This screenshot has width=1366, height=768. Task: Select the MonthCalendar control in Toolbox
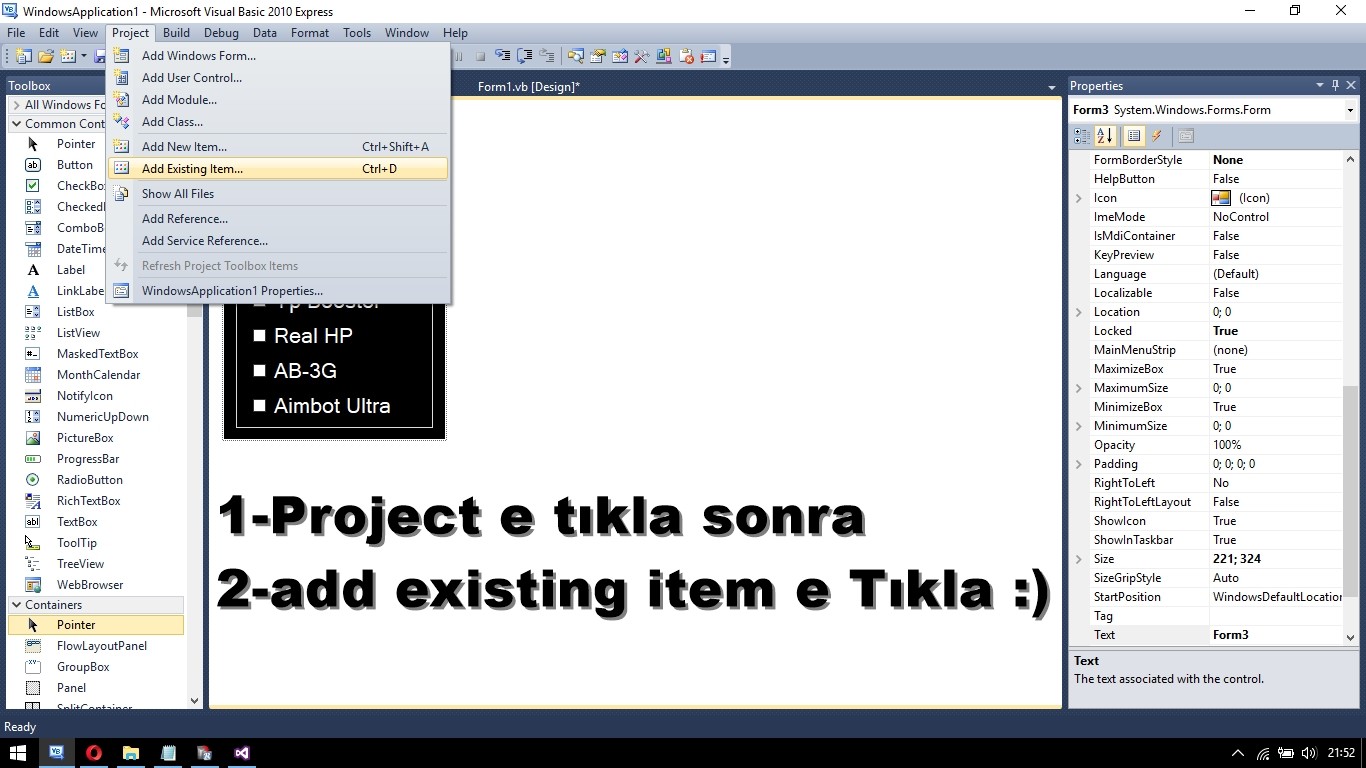(97, 375)
